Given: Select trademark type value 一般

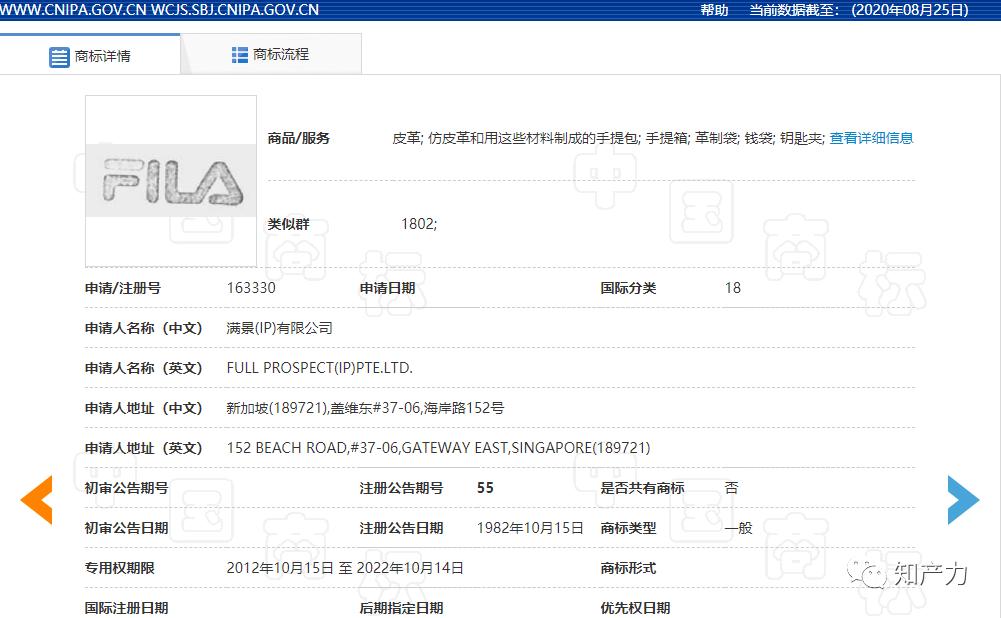Looking at the screenshot, I should [739, 528].
